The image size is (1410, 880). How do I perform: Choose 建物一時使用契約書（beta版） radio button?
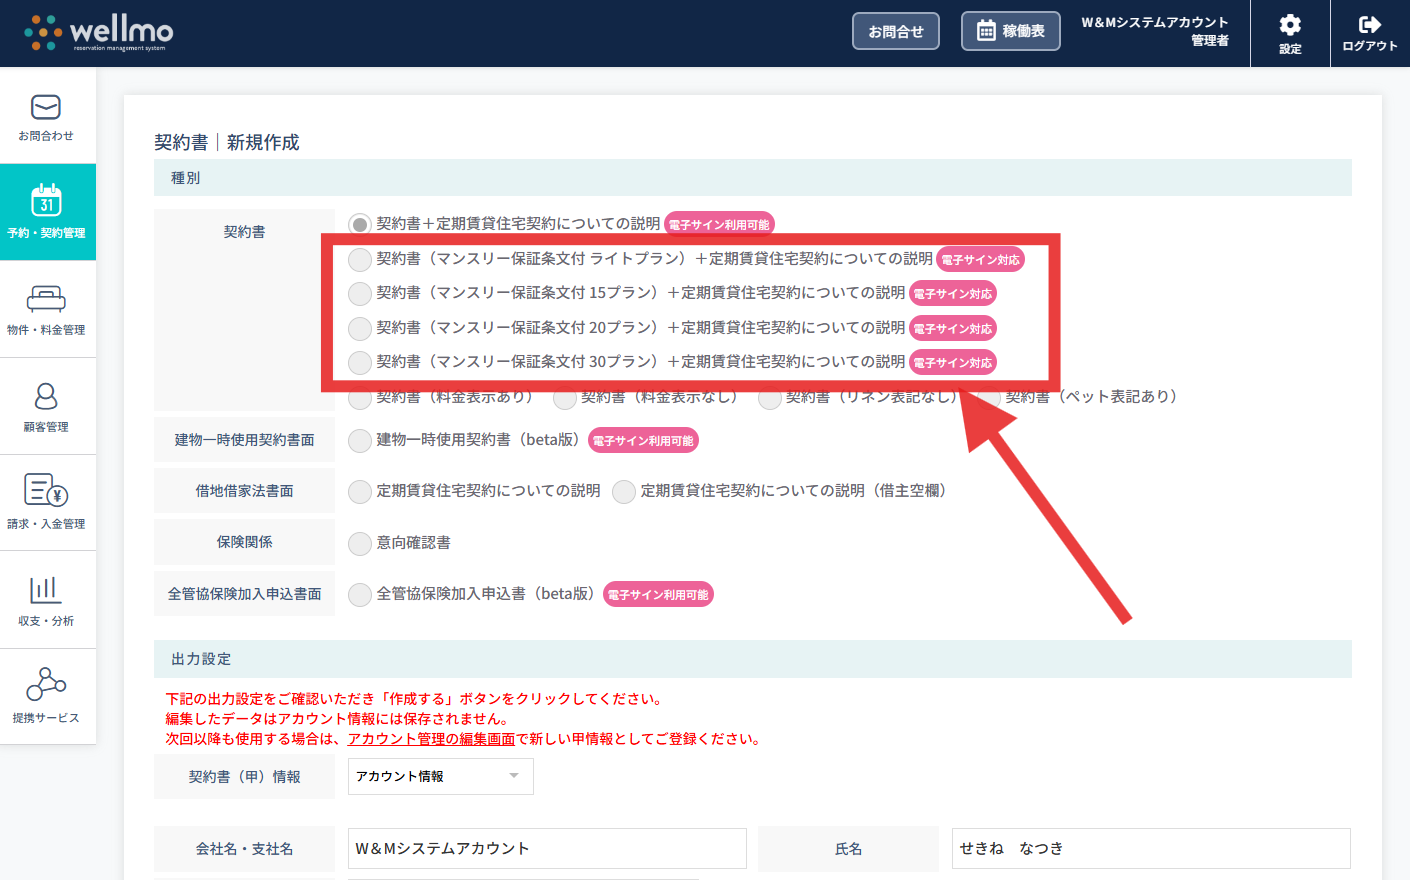click(x=360, y=441)
